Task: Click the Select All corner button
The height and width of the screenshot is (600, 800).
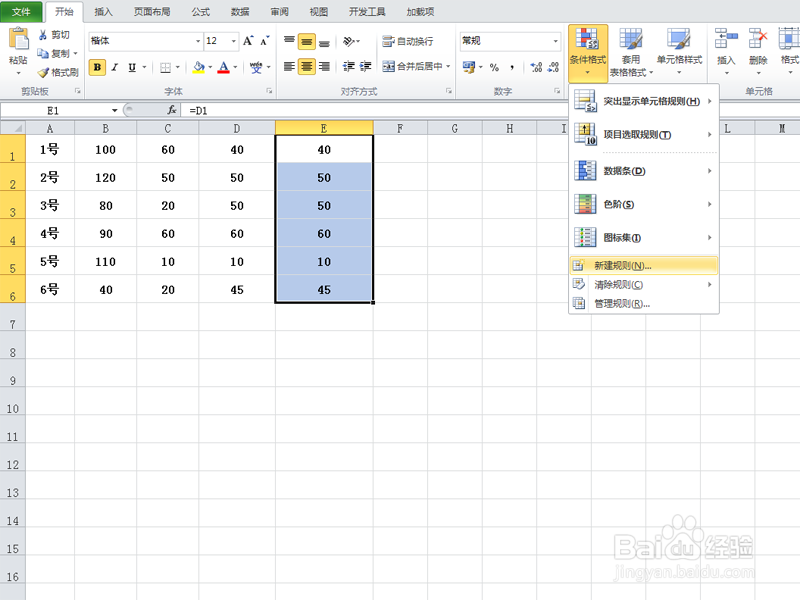Action: 13,128
